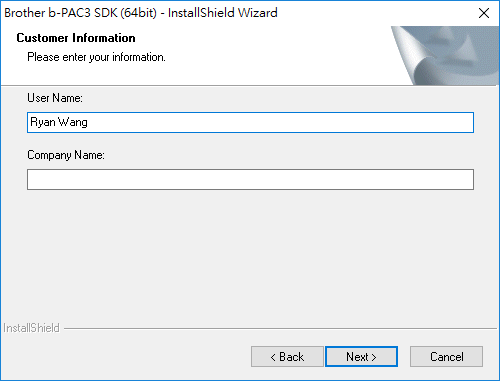Click the "Customer Information" heading
The height and width of the screenshot is (381, 500).
coord(76,38)
